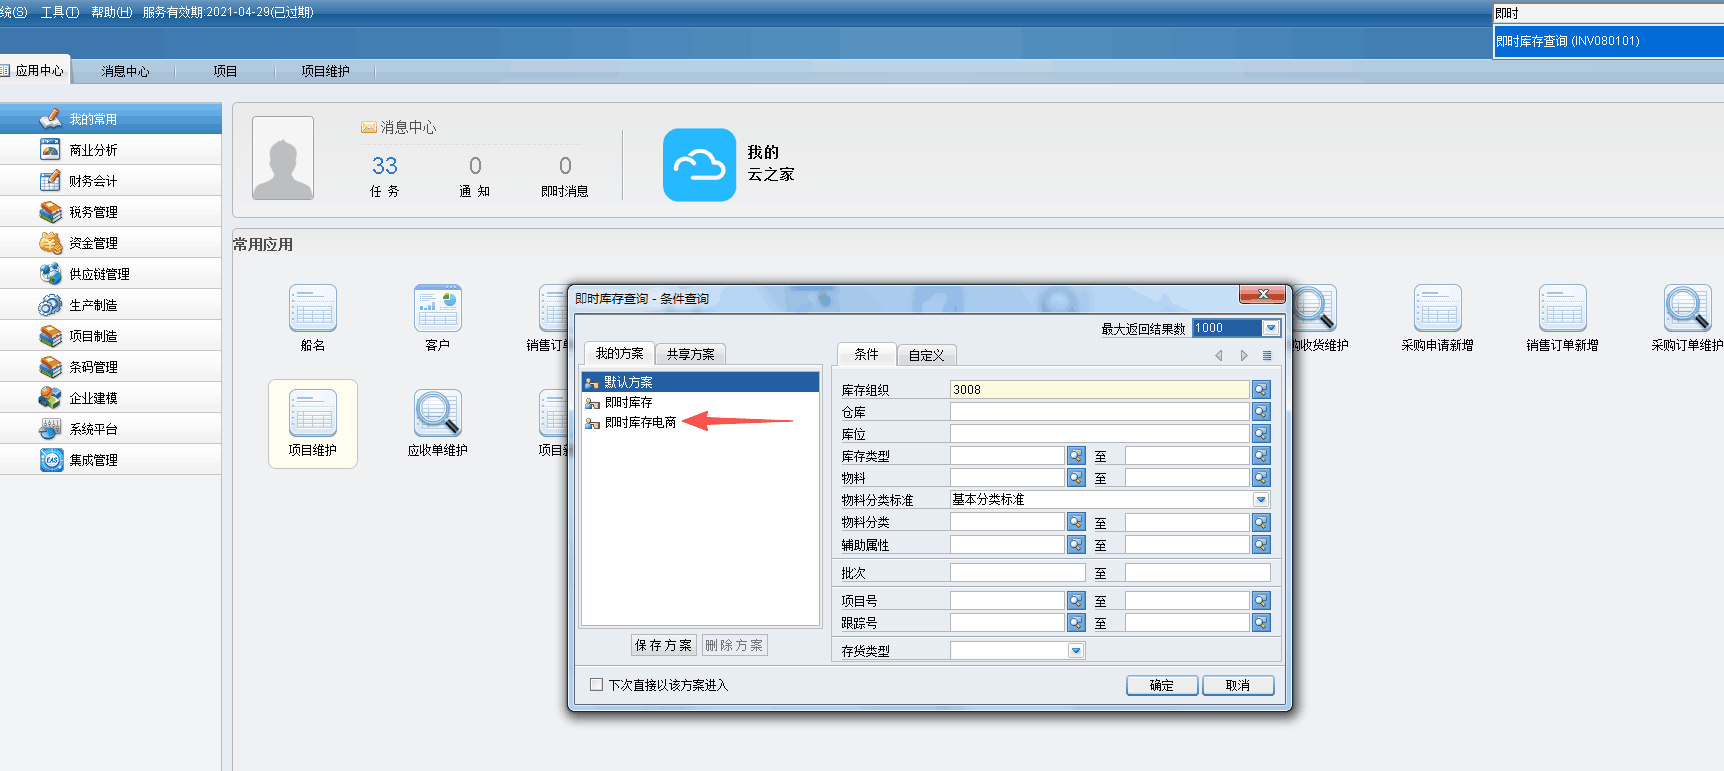Launch the 应收单维护 shortcut icon
The height and width of the screenshot is (771, 1724).
[x=437, y=413]
